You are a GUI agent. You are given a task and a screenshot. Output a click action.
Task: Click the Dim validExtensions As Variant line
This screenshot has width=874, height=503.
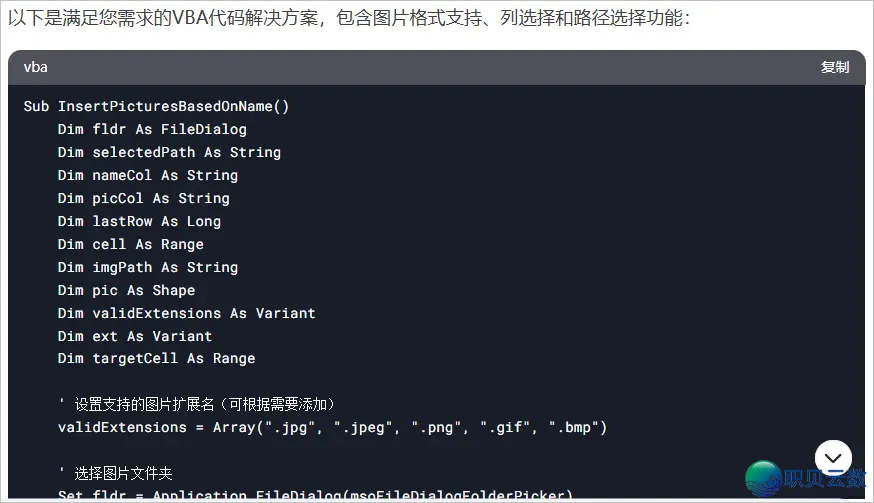(x=187, y=313)
